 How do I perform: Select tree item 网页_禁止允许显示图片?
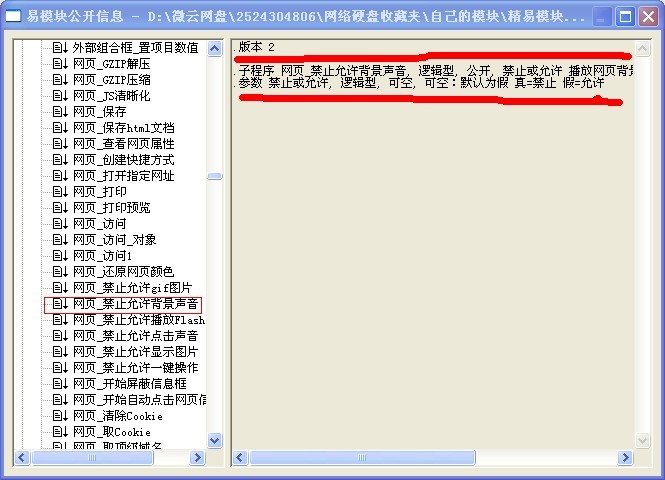pyautogui.click(x=135, y=352)
